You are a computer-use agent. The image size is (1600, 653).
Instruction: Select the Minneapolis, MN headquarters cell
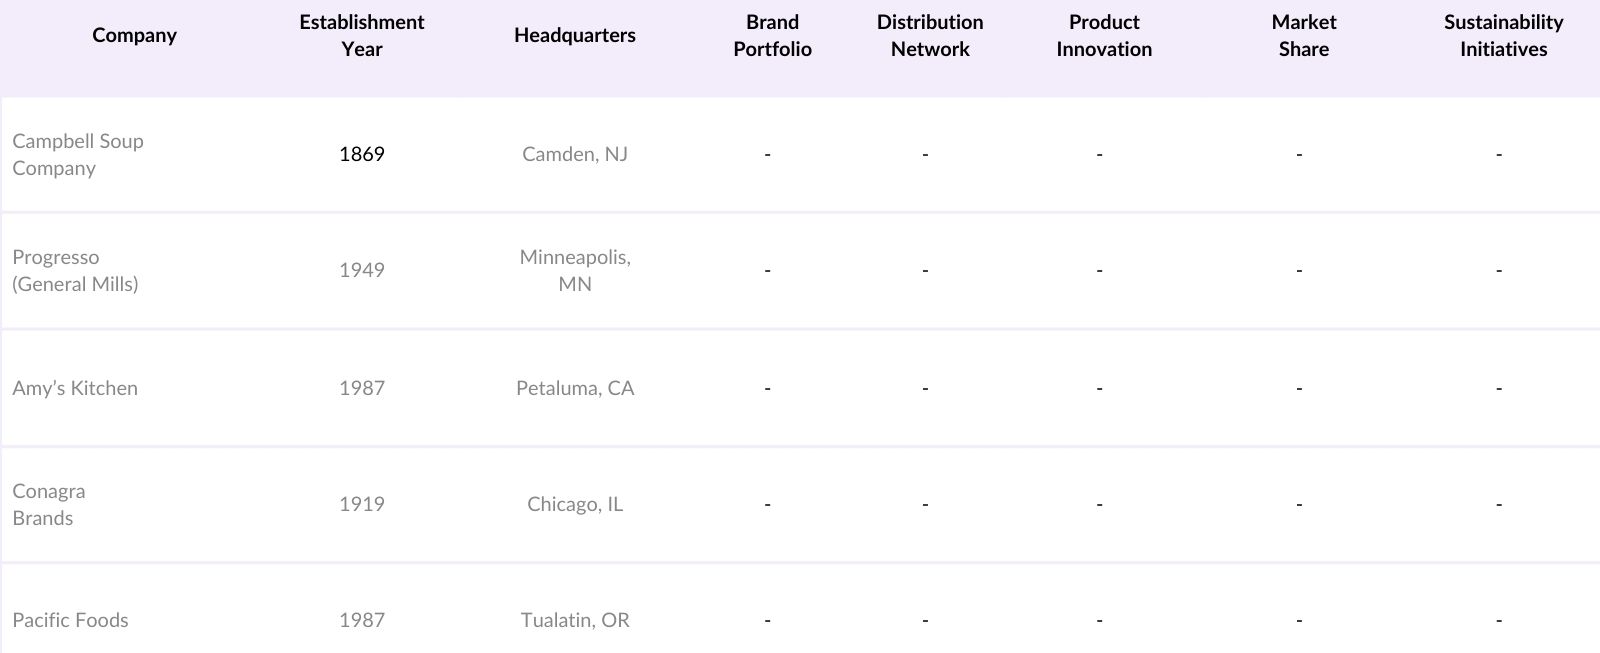[574, 270]
